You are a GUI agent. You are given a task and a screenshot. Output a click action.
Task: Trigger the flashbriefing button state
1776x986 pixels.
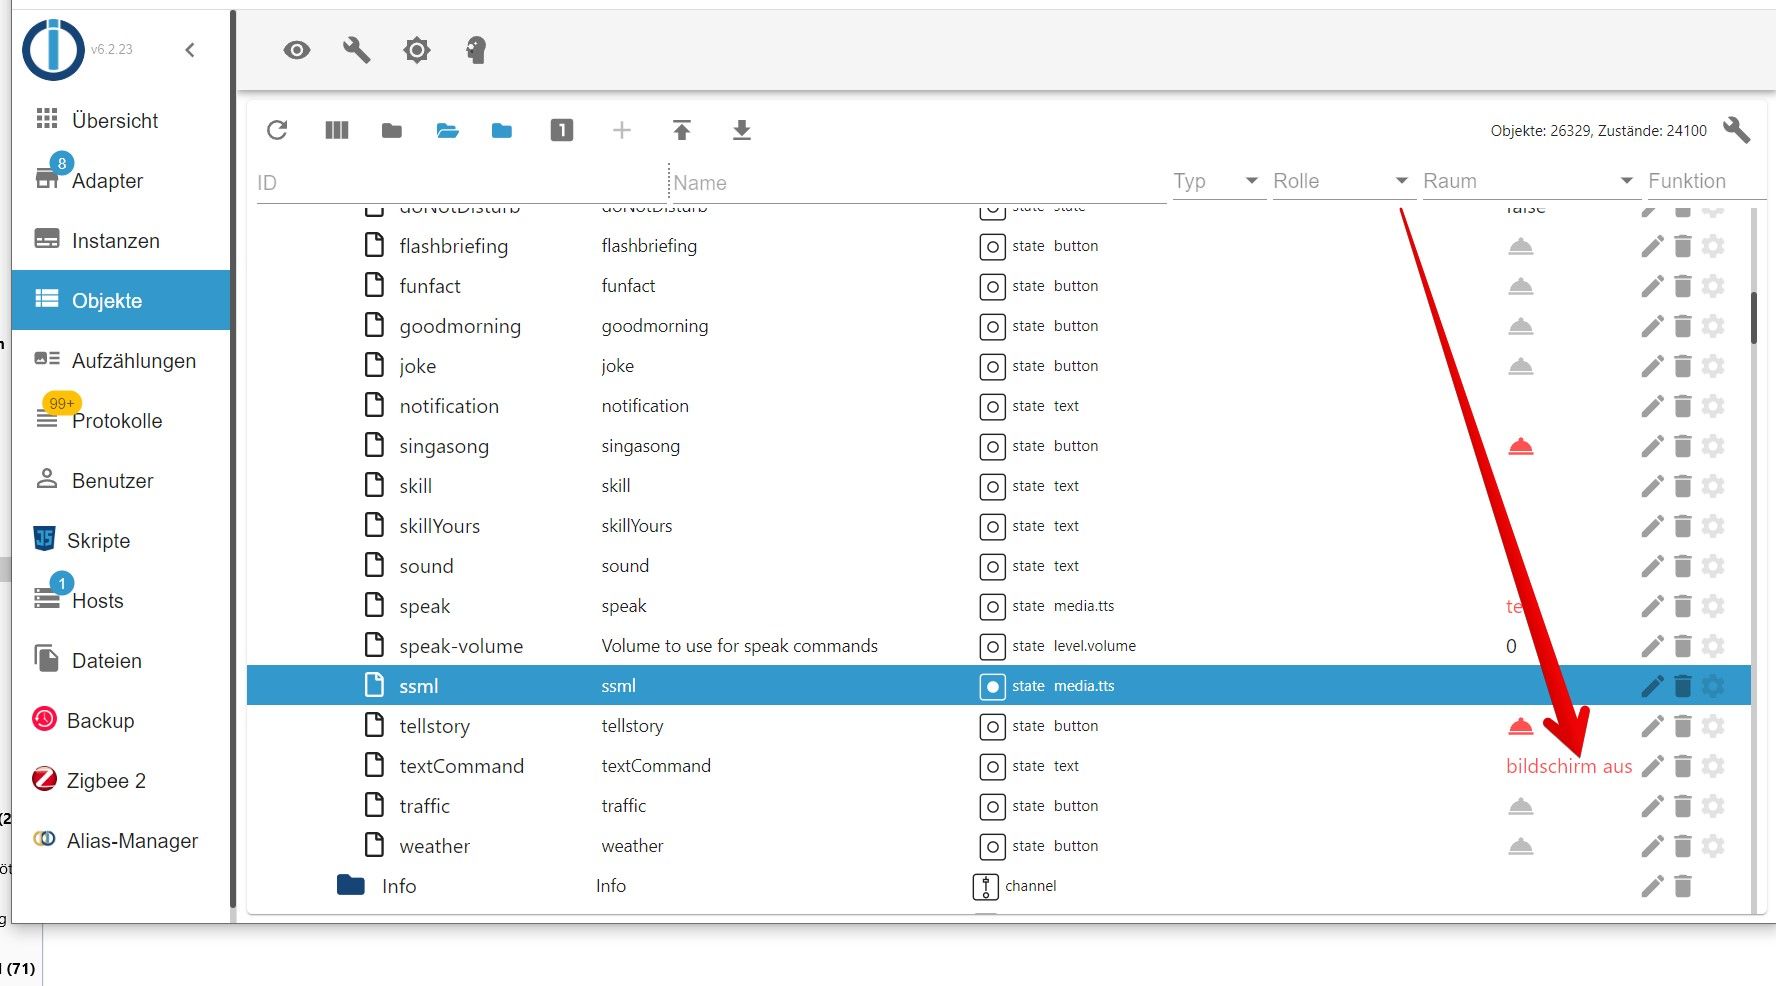point(1520,246)
